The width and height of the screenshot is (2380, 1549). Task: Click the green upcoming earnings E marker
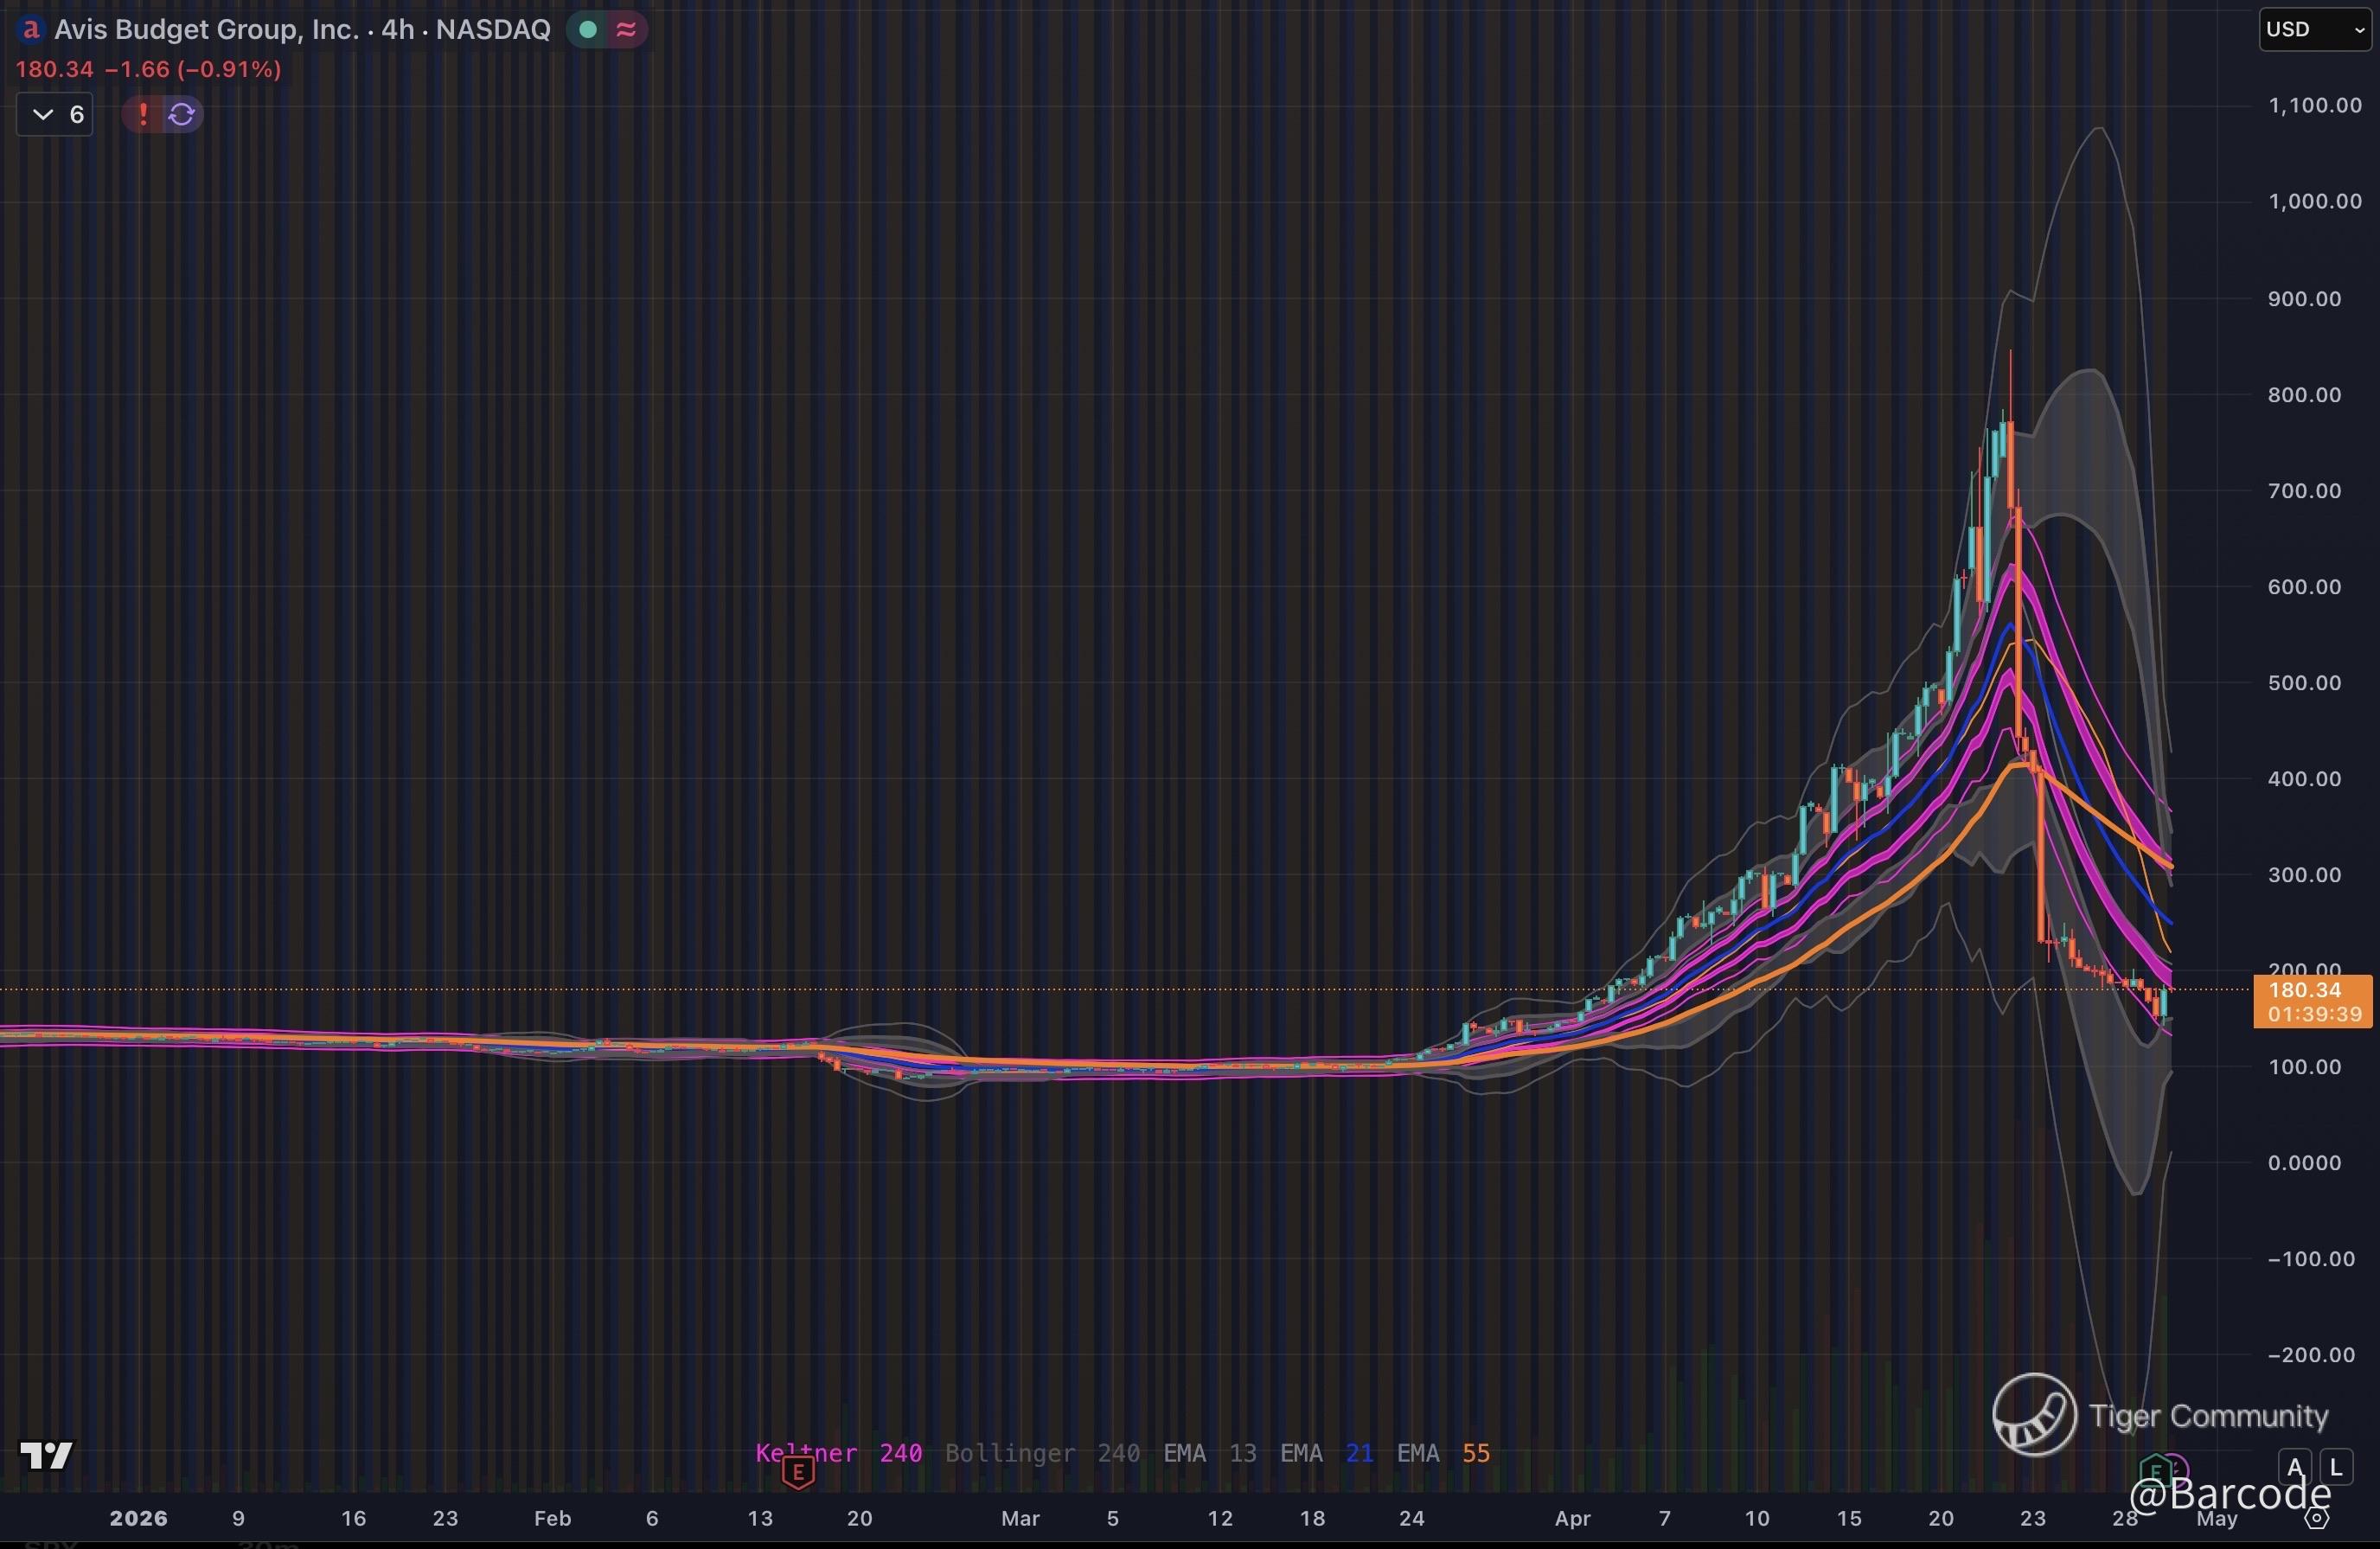pyautogui.click(x=2156, y=1470)
